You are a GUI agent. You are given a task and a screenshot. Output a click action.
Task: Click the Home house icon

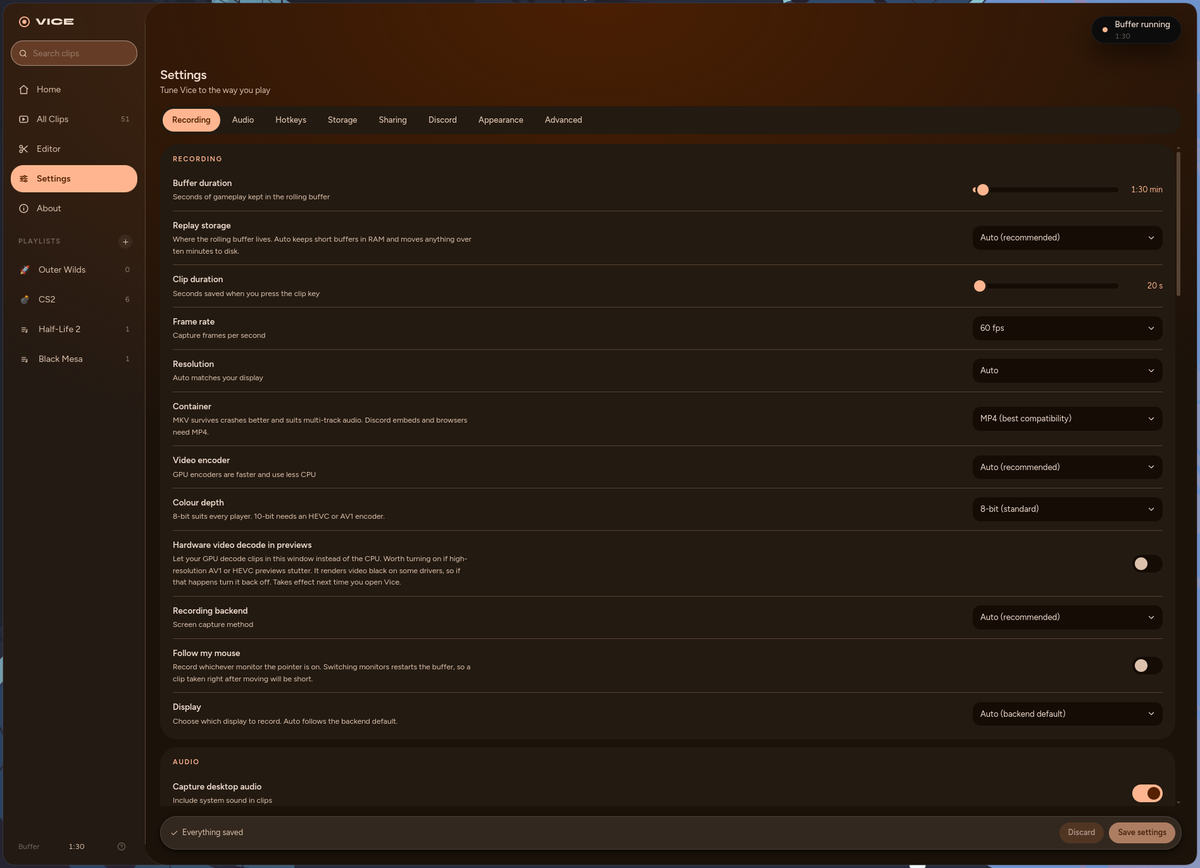click(x=24, y=89)
